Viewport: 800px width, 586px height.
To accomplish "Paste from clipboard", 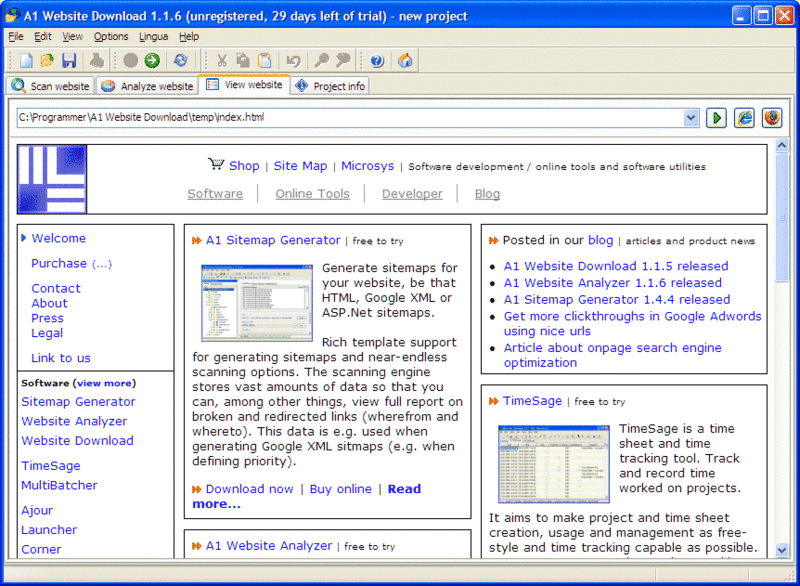I will click(x=264, y=61).
